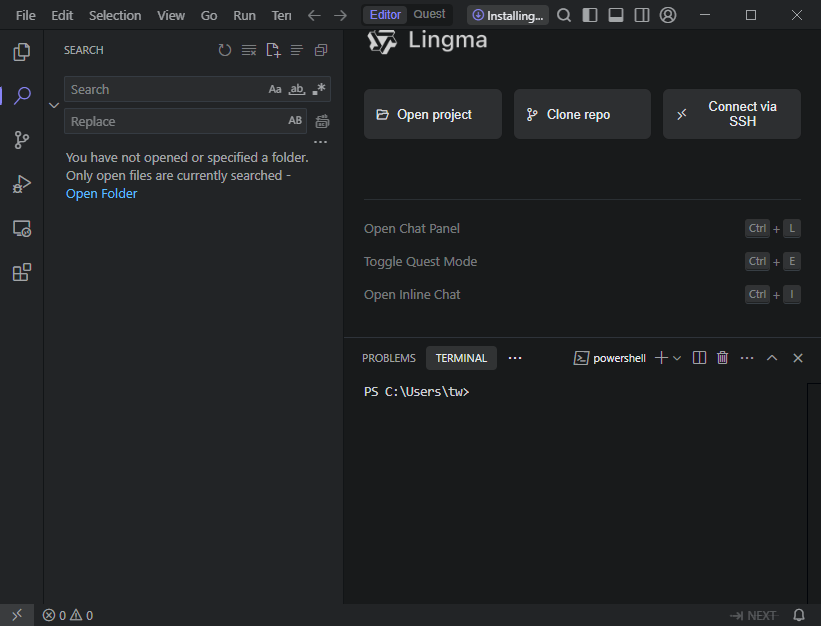821x626 pixels.
Task: Clear search results
Action: click(x=249, y=50)
